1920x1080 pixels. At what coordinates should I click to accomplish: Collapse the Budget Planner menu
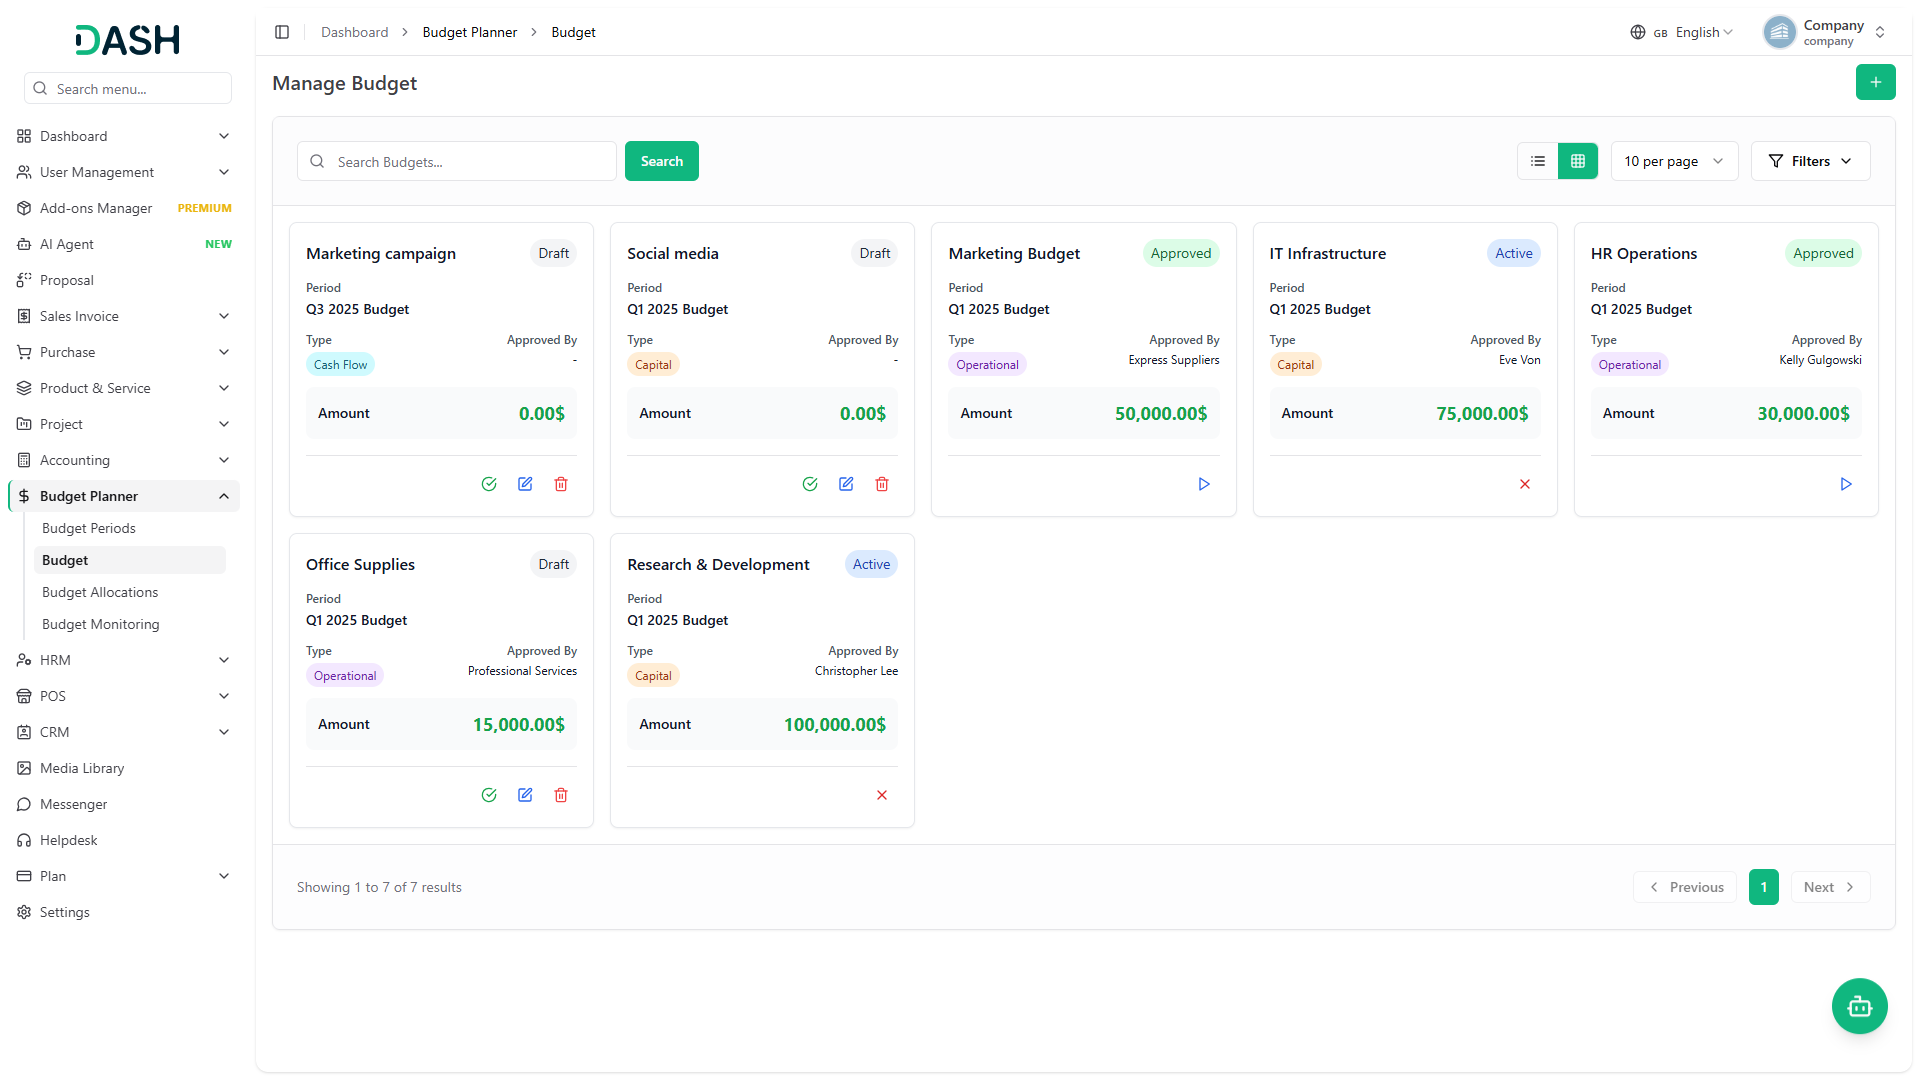click(x=124, y=496)
